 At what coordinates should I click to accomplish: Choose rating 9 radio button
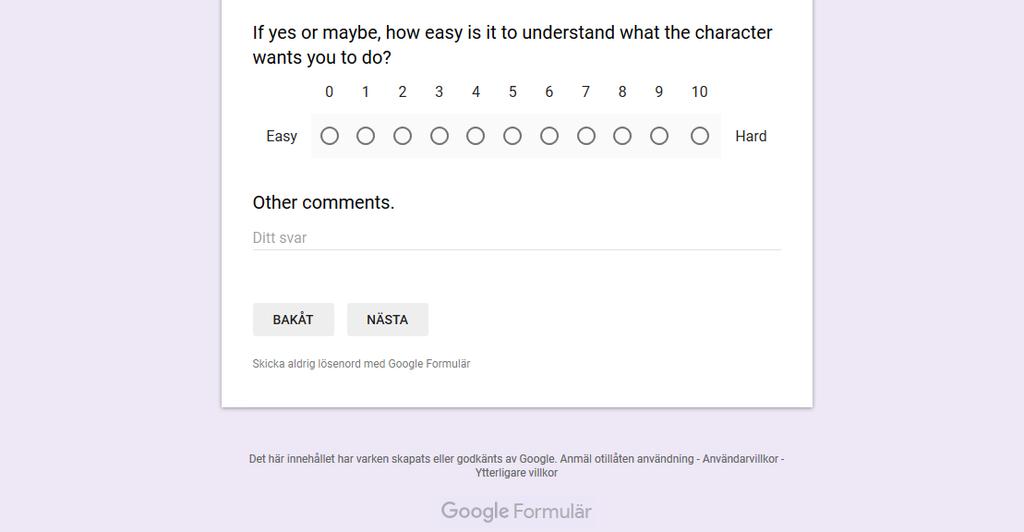pyautogui.click(x=659, y=136)
